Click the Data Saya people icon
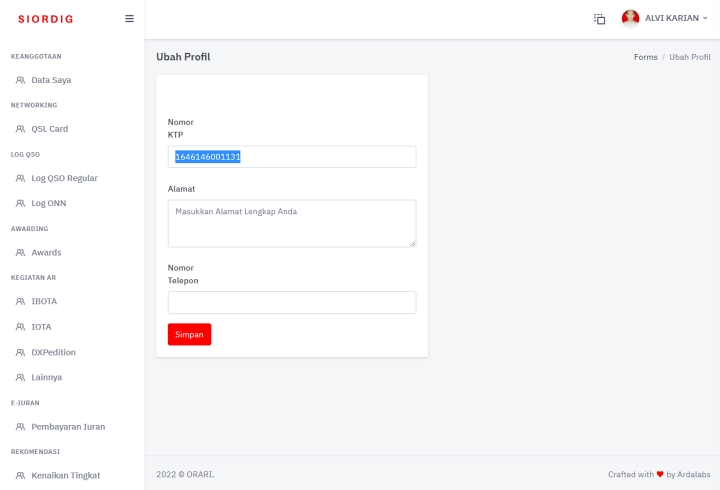 pos(20,80)
